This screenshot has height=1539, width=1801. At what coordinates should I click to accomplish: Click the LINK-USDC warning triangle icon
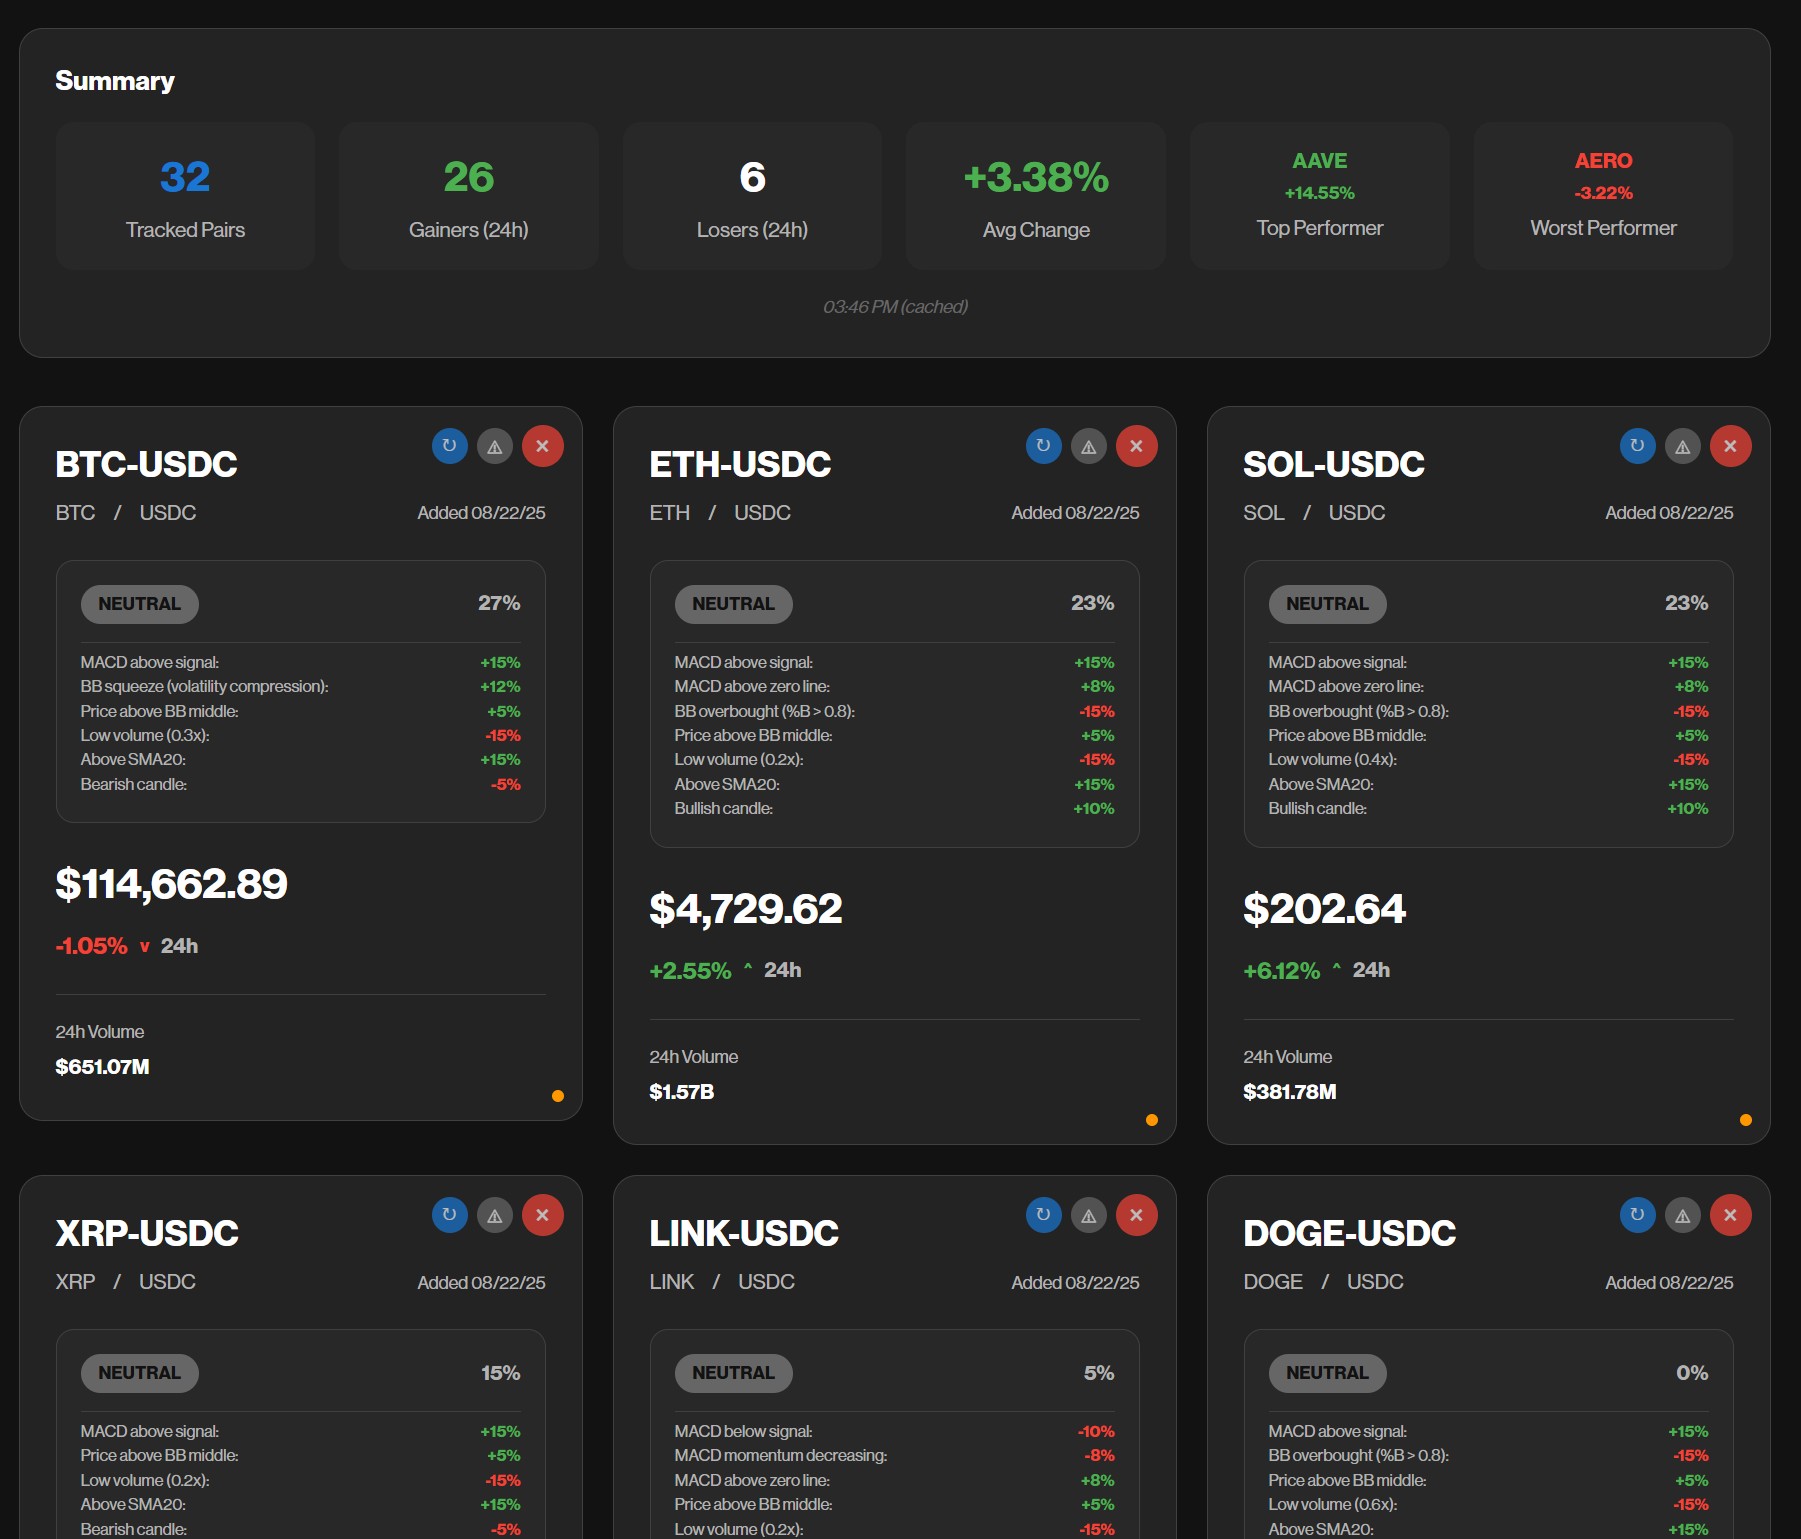1089,1215
